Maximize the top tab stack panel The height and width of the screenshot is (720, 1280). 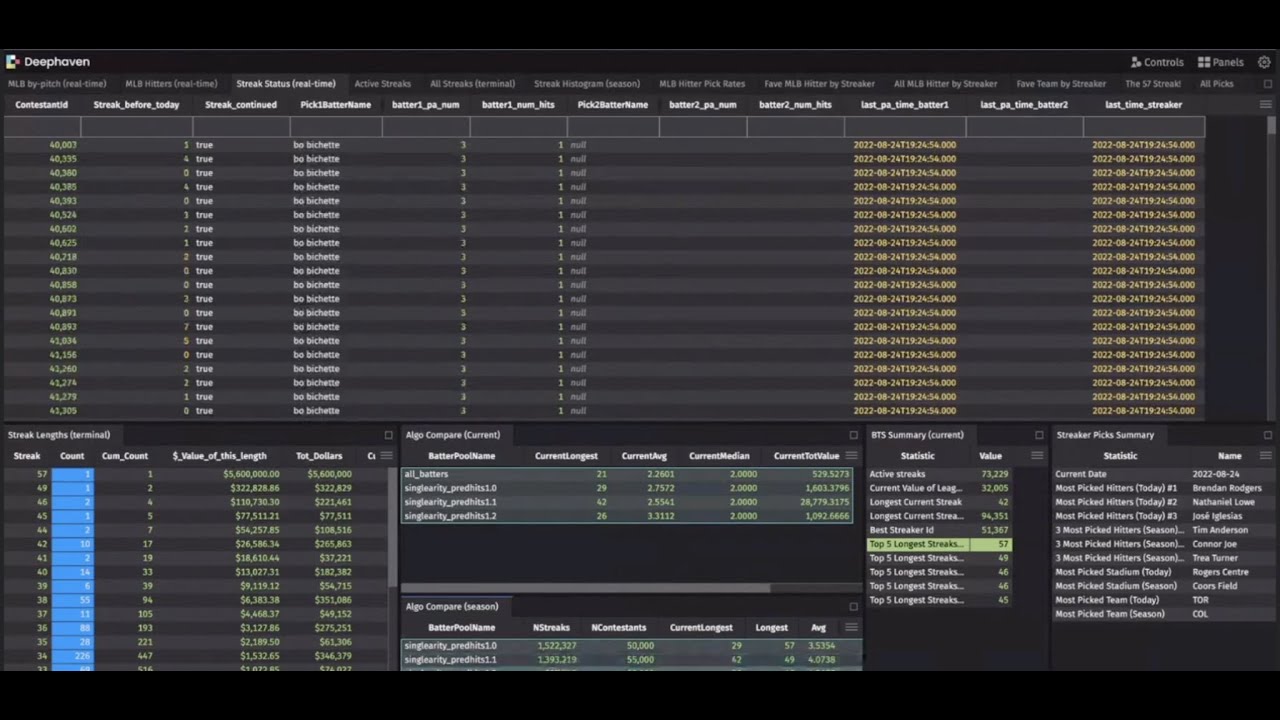click(x=1267, y=84)
